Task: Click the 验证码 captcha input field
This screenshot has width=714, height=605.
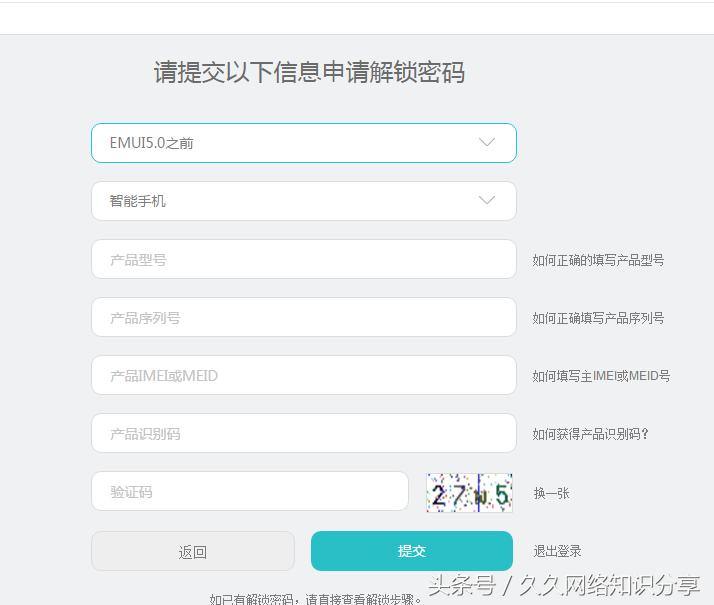Action: click(250, 491)
